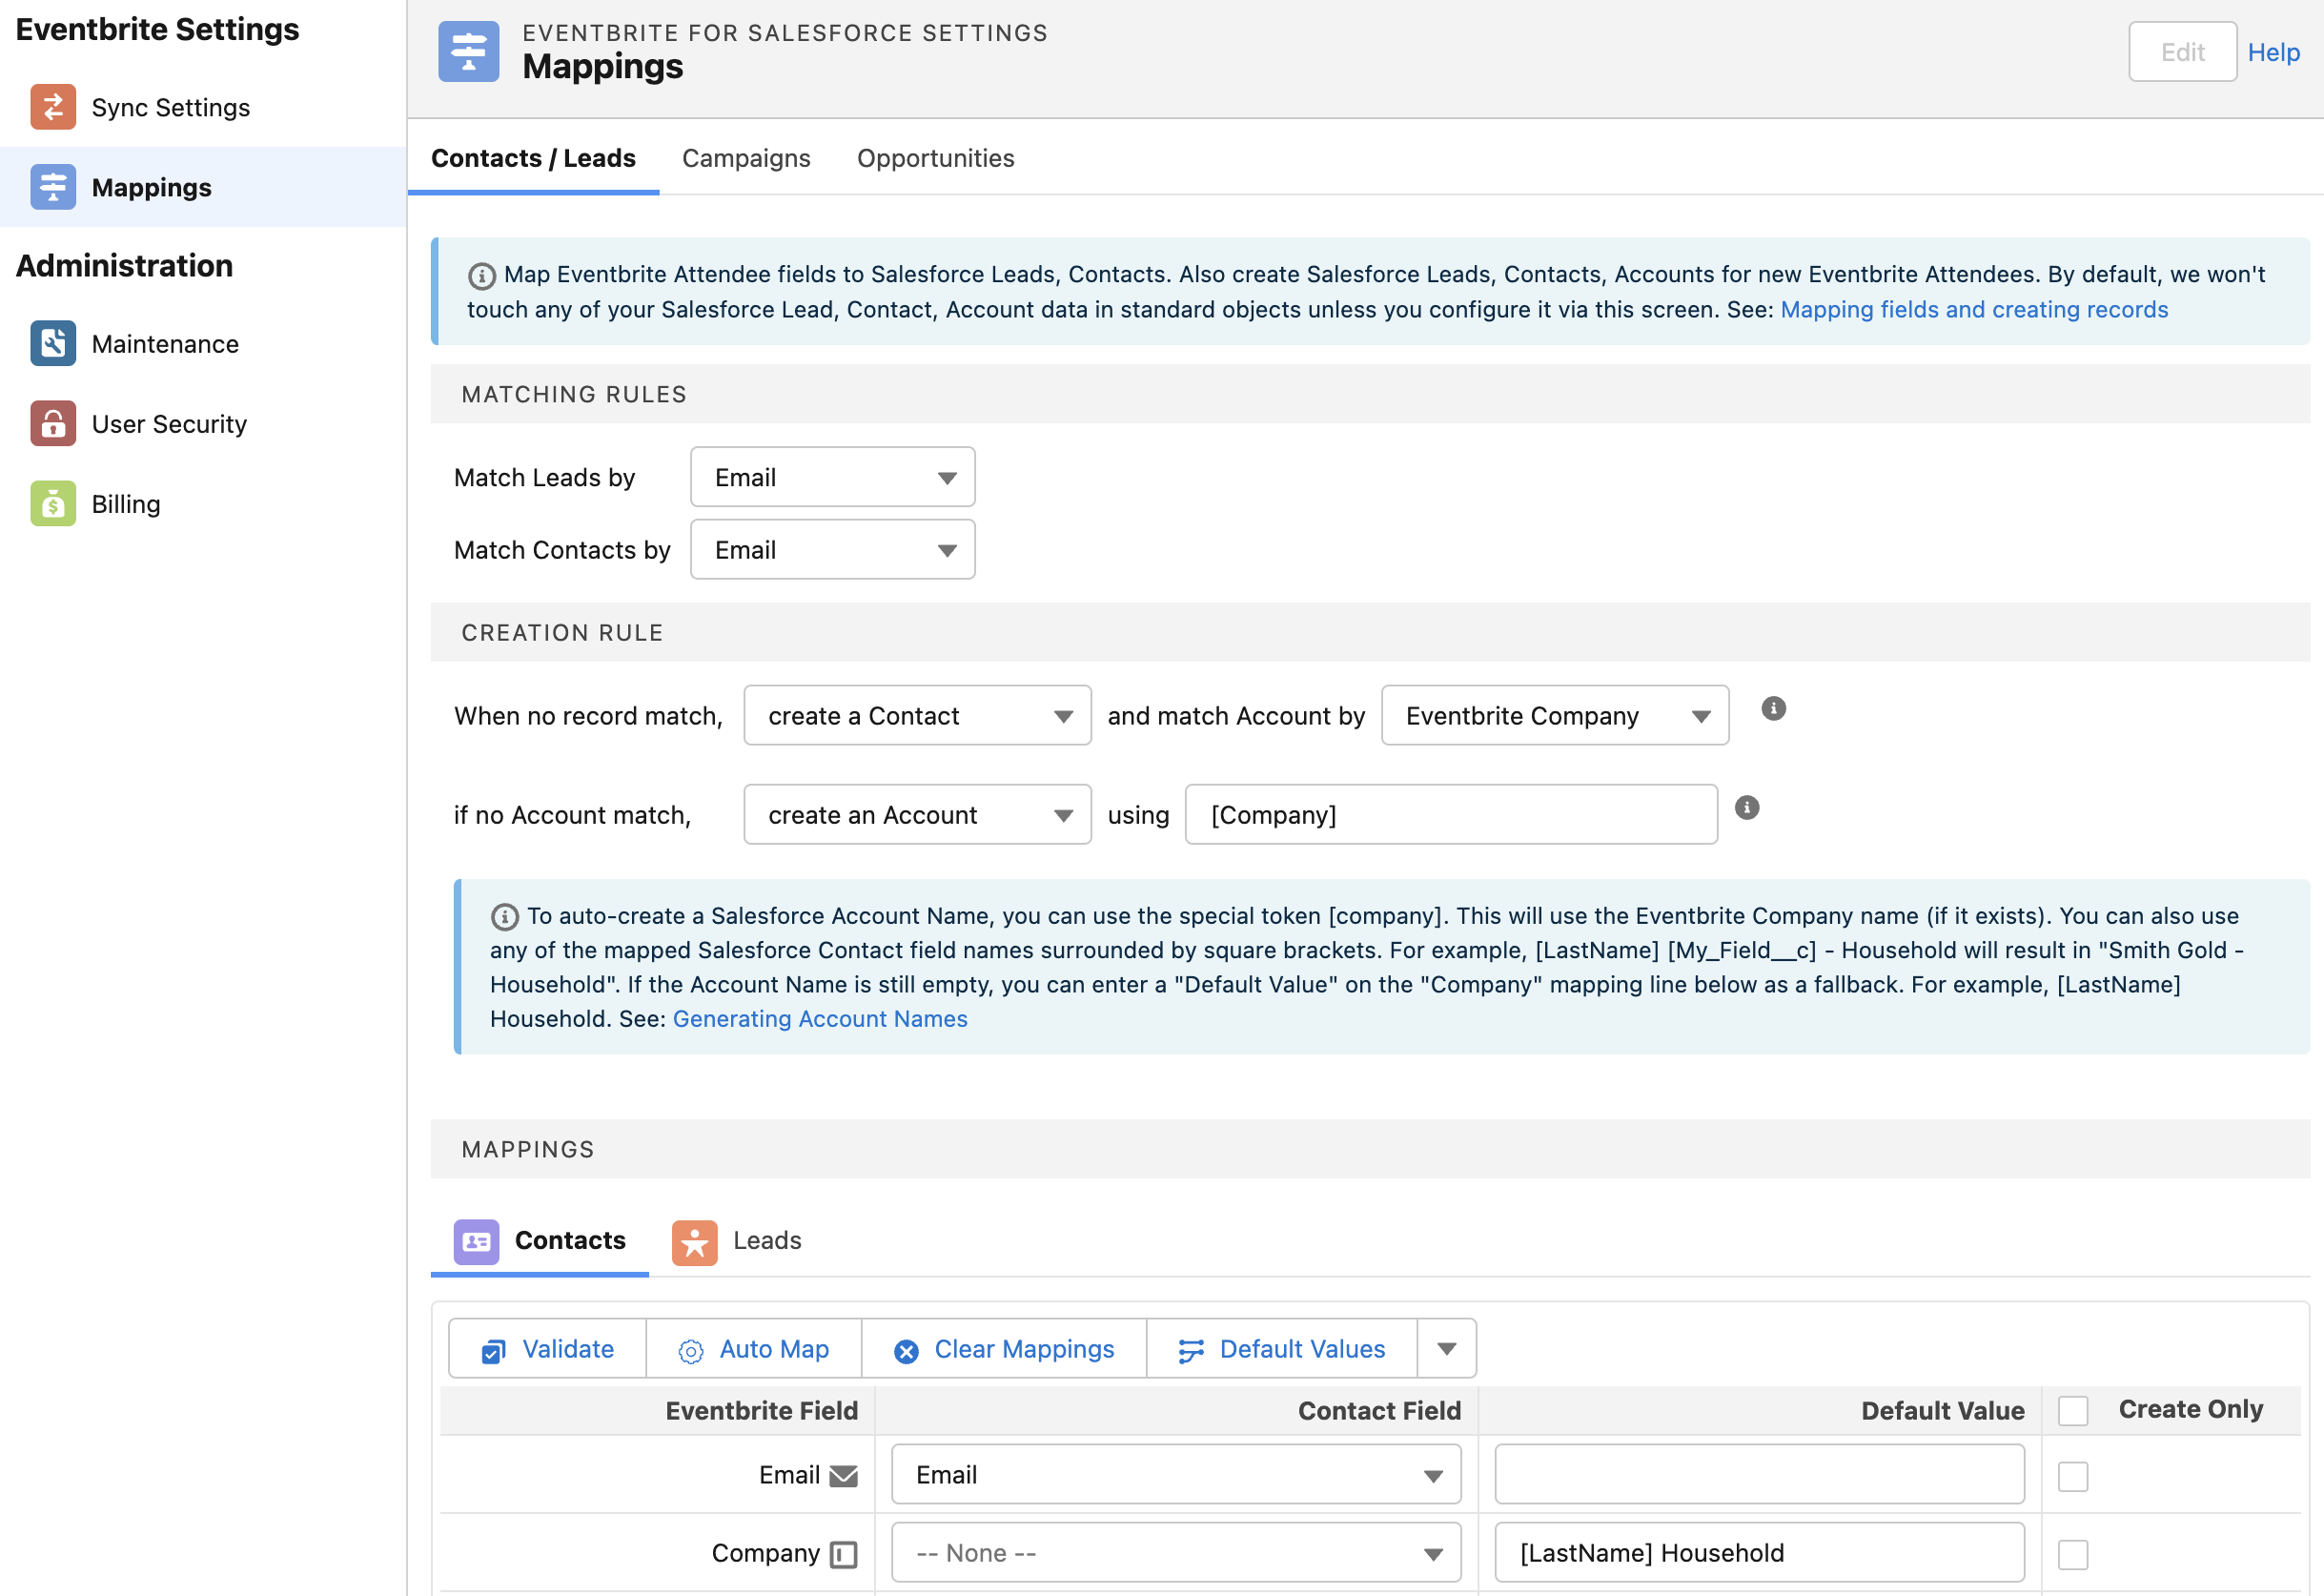Open Billing in the sidebar
The height and width of the screenshot is (1596, 2324).
[203, 503]
